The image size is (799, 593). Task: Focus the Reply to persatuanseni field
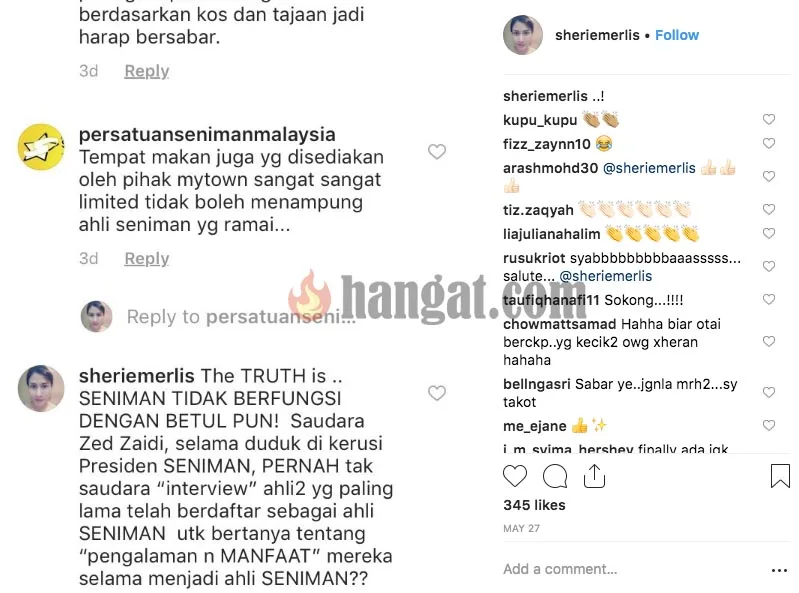point(241,317)
